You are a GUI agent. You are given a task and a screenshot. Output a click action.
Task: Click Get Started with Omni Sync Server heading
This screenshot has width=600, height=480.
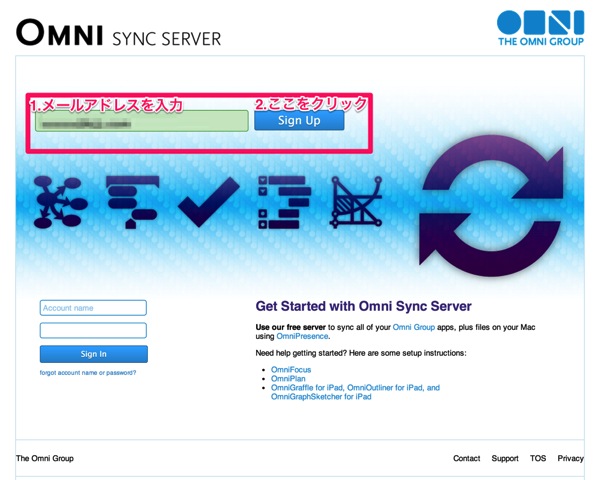click(363, 306)
